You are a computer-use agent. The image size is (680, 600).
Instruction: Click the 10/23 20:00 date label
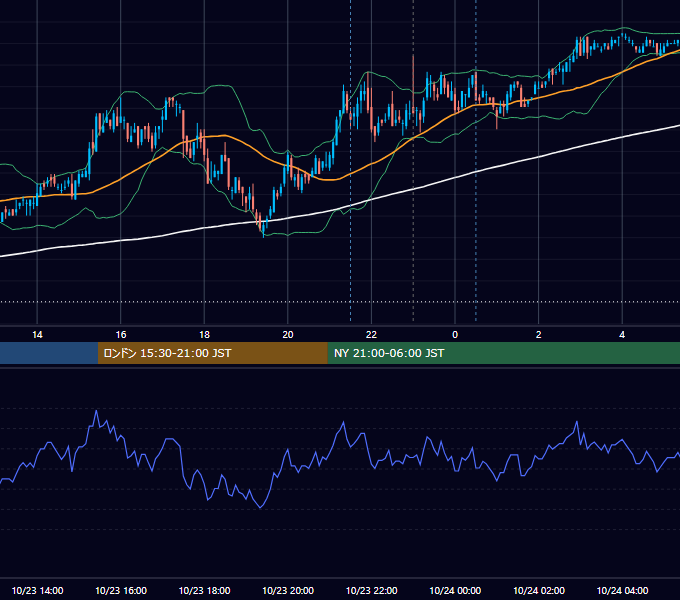(x=288, y=590)
